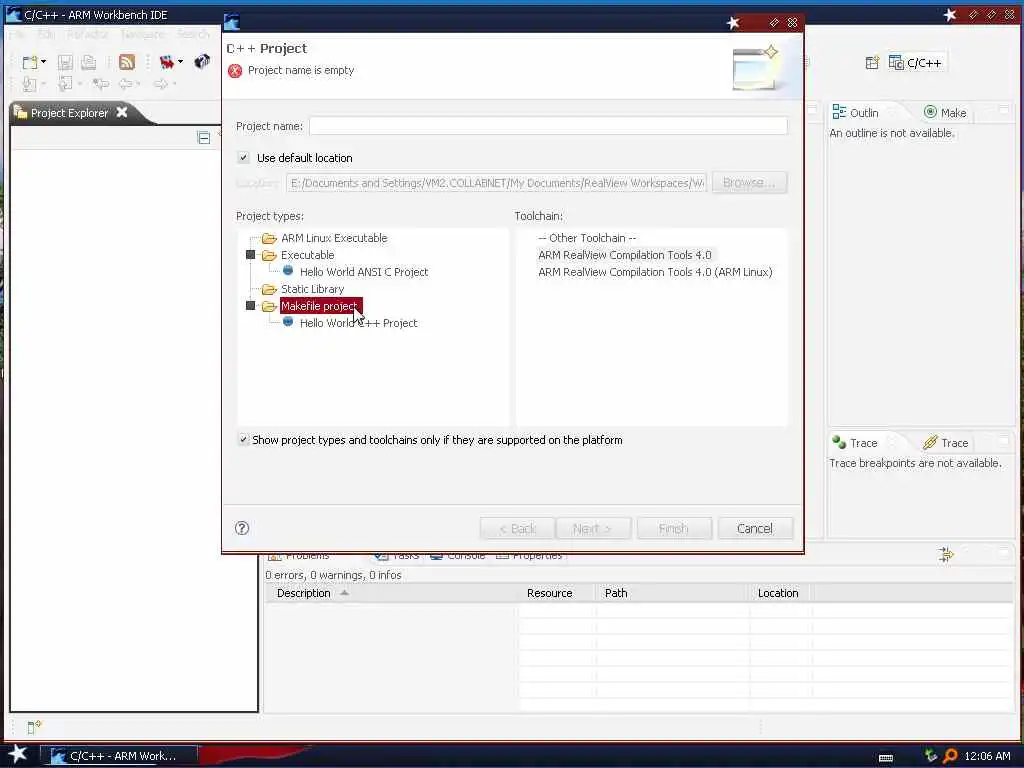Click the status bar icon at bottom left
The image size is (1024, 768).
[34, 726]
